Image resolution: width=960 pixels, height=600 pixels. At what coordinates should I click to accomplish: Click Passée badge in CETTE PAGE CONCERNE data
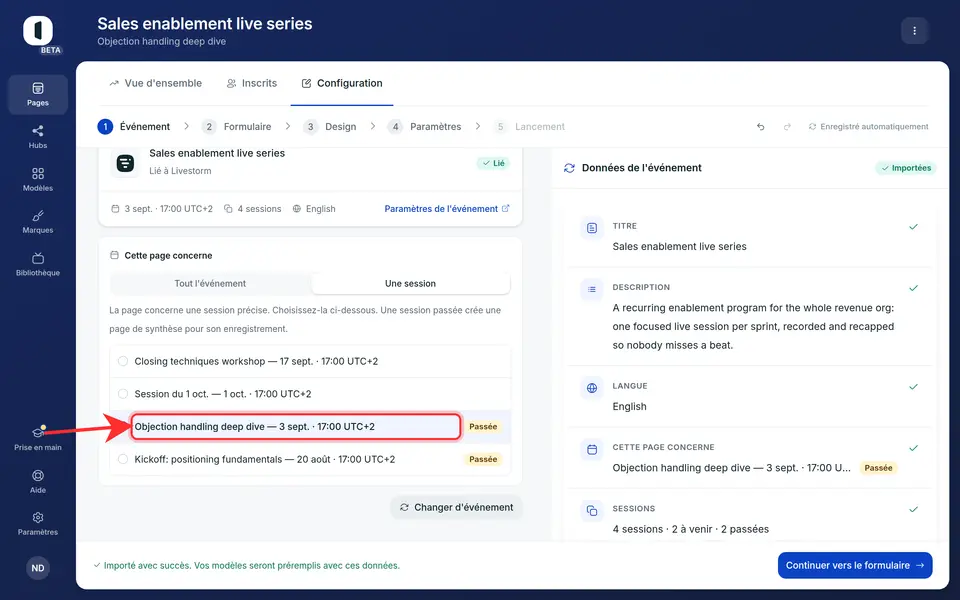pyautogui.click(x=879, y=468)
